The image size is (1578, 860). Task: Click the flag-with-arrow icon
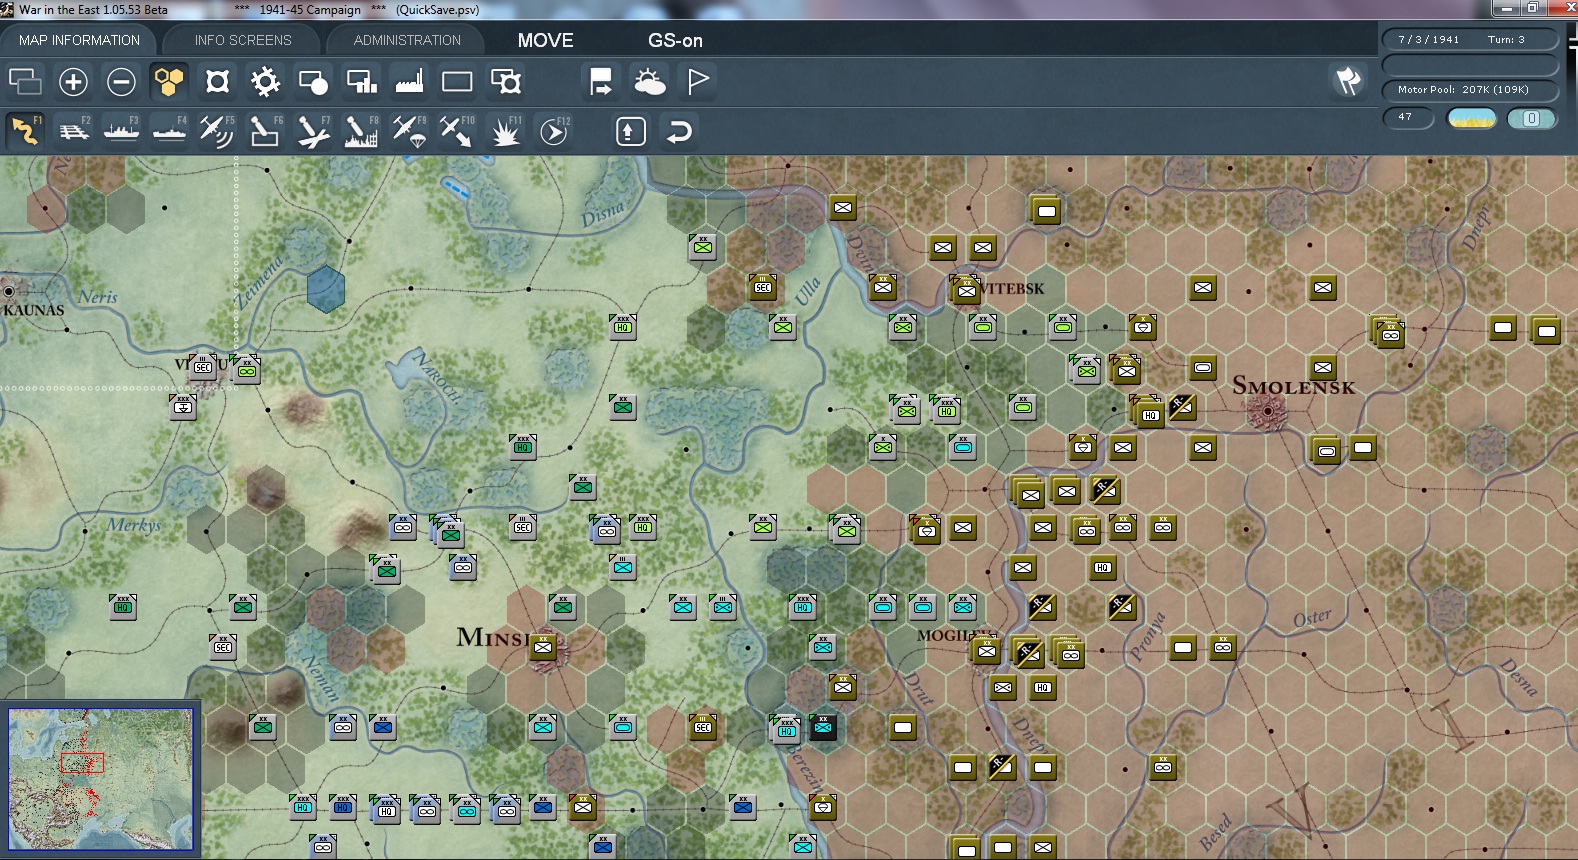(601, 82)
